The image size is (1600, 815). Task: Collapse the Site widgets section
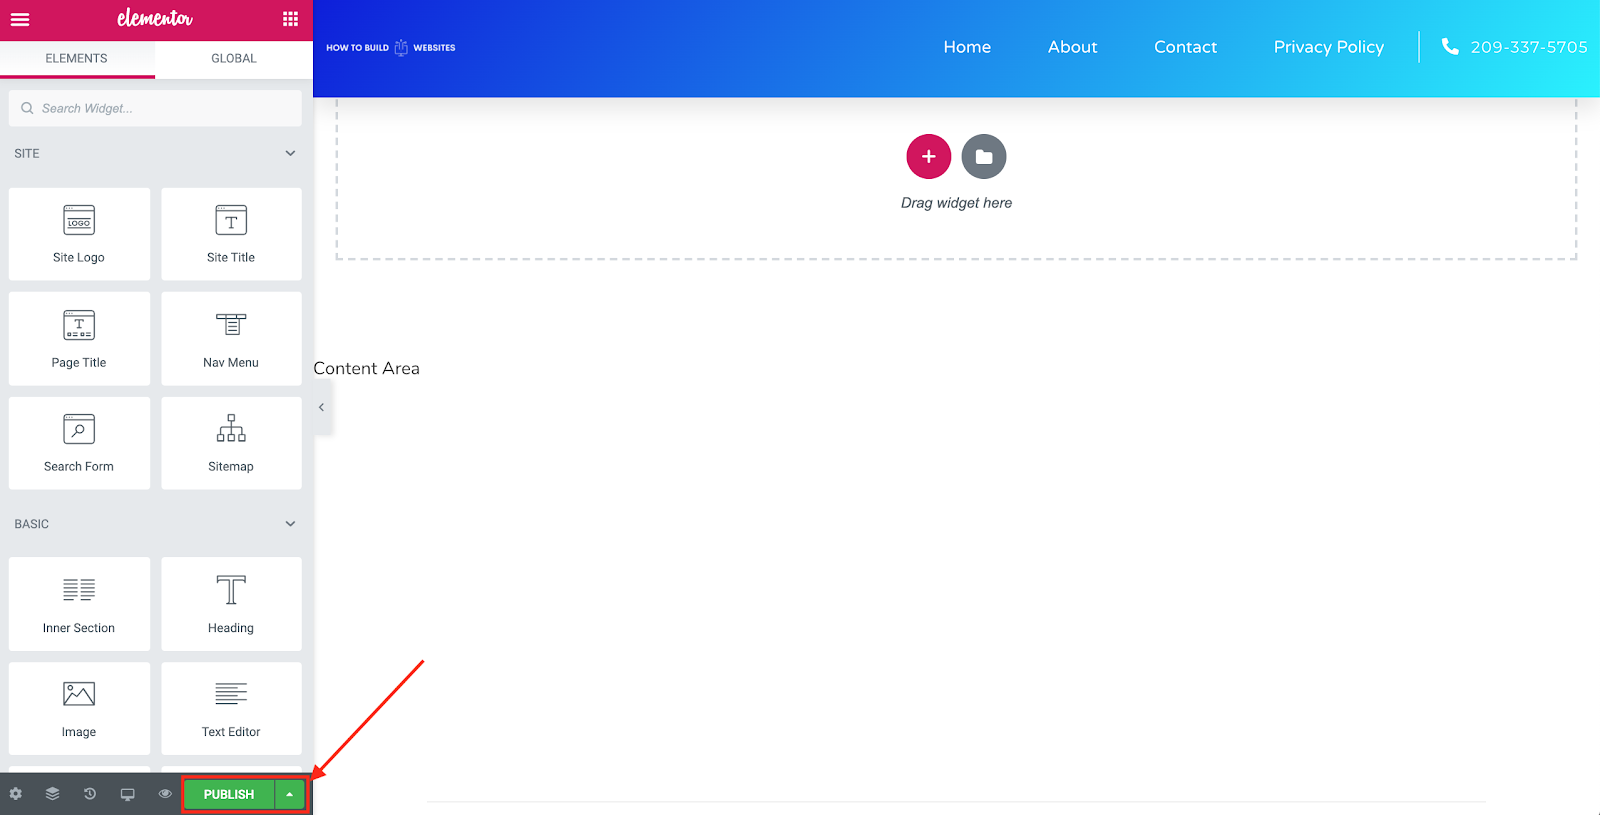[290, 154]
